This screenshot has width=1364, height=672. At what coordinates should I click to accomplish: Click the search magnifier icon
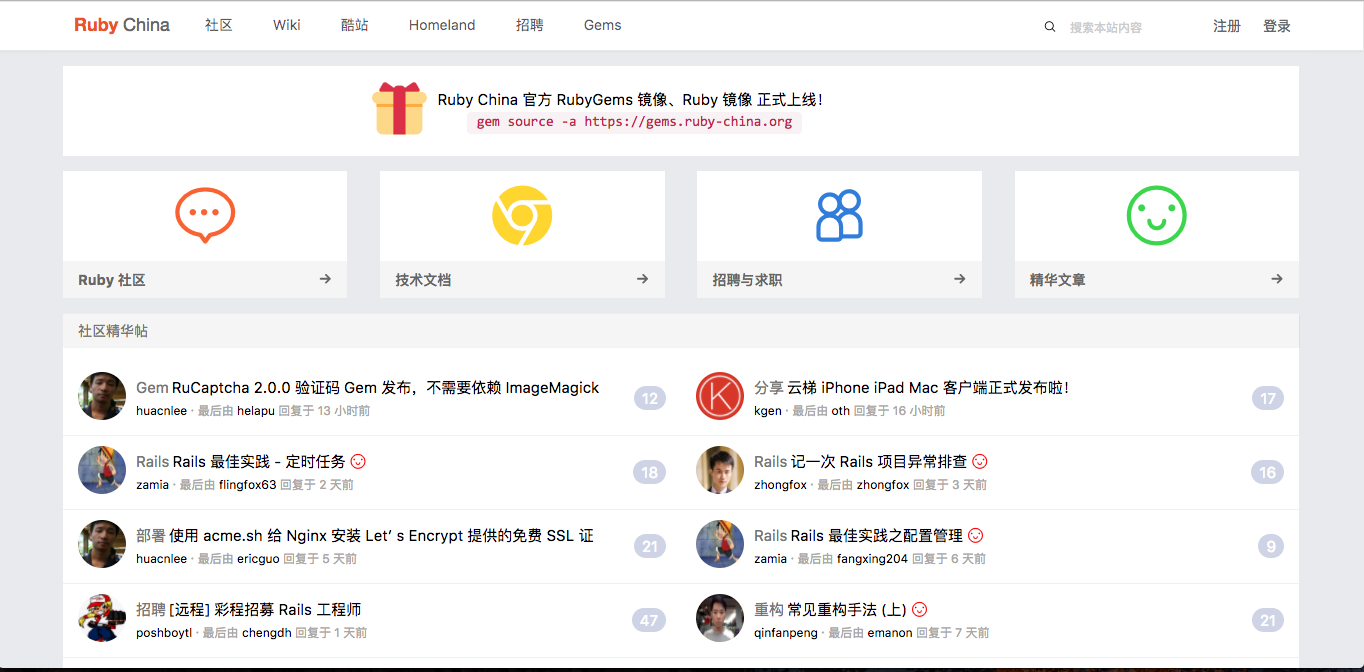(x=1050, y=27)
